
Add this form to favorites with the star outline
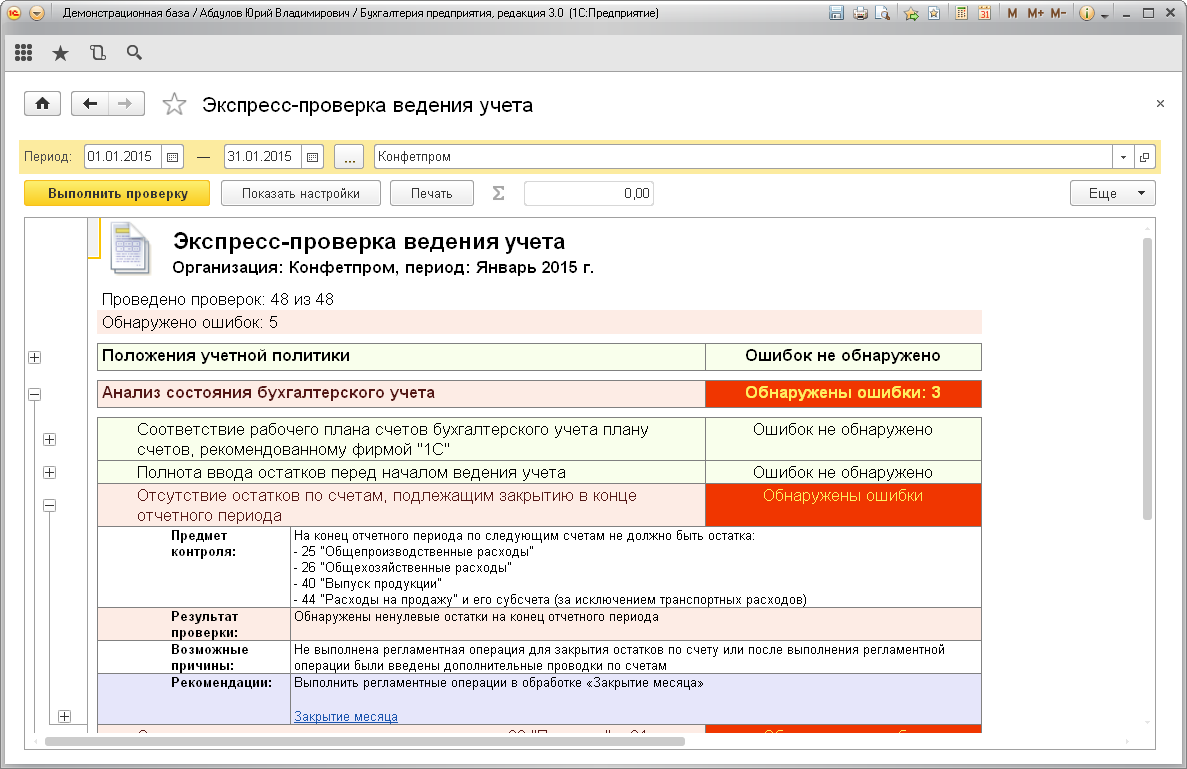pos(174,104)
